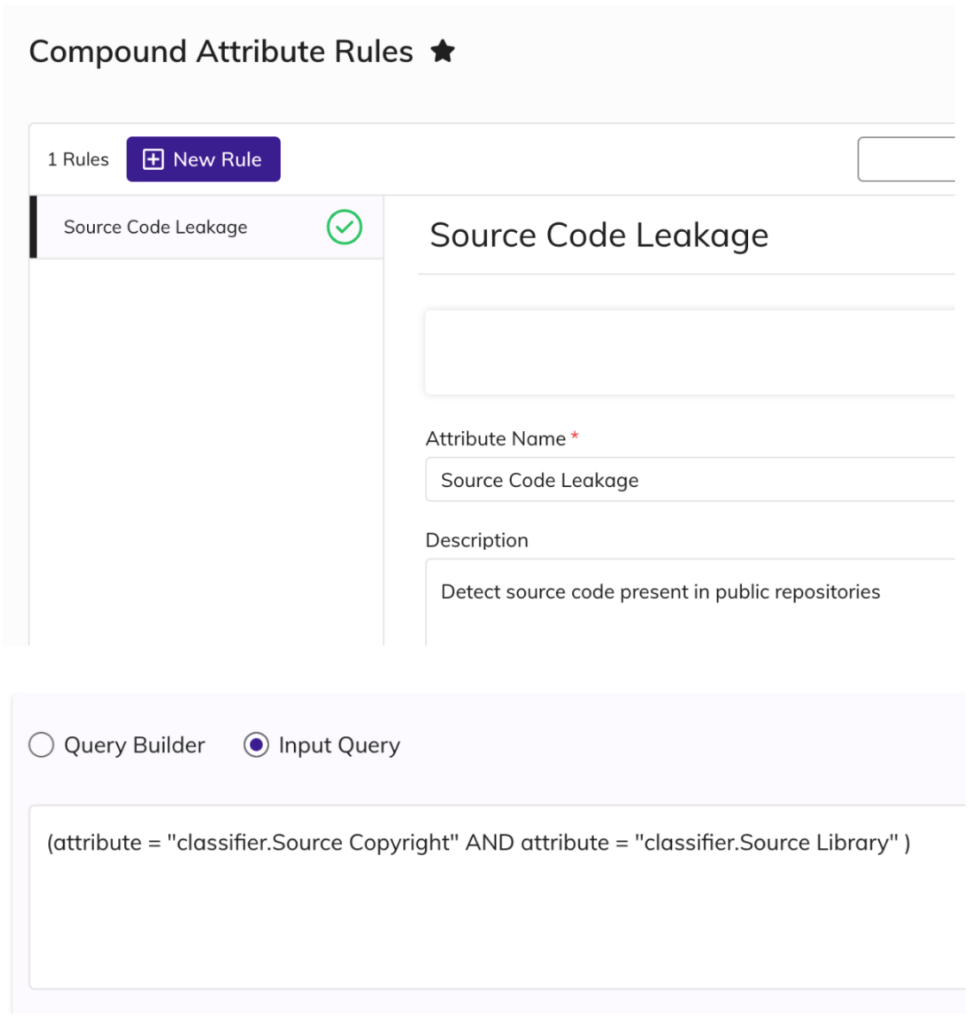Click the plus icon on the New Rule button
Screen dimensions: 979x1024
click(152, 158)
